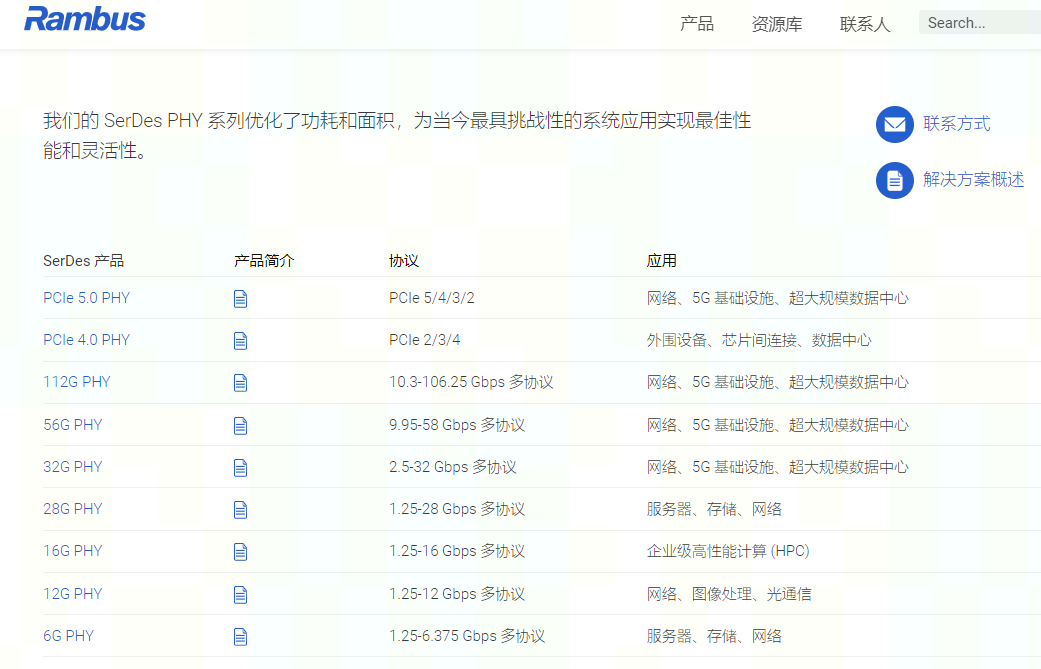Open product brief icon for 12G PHY
This screenshot has height=669, width=1041.
tap(240, 595)
